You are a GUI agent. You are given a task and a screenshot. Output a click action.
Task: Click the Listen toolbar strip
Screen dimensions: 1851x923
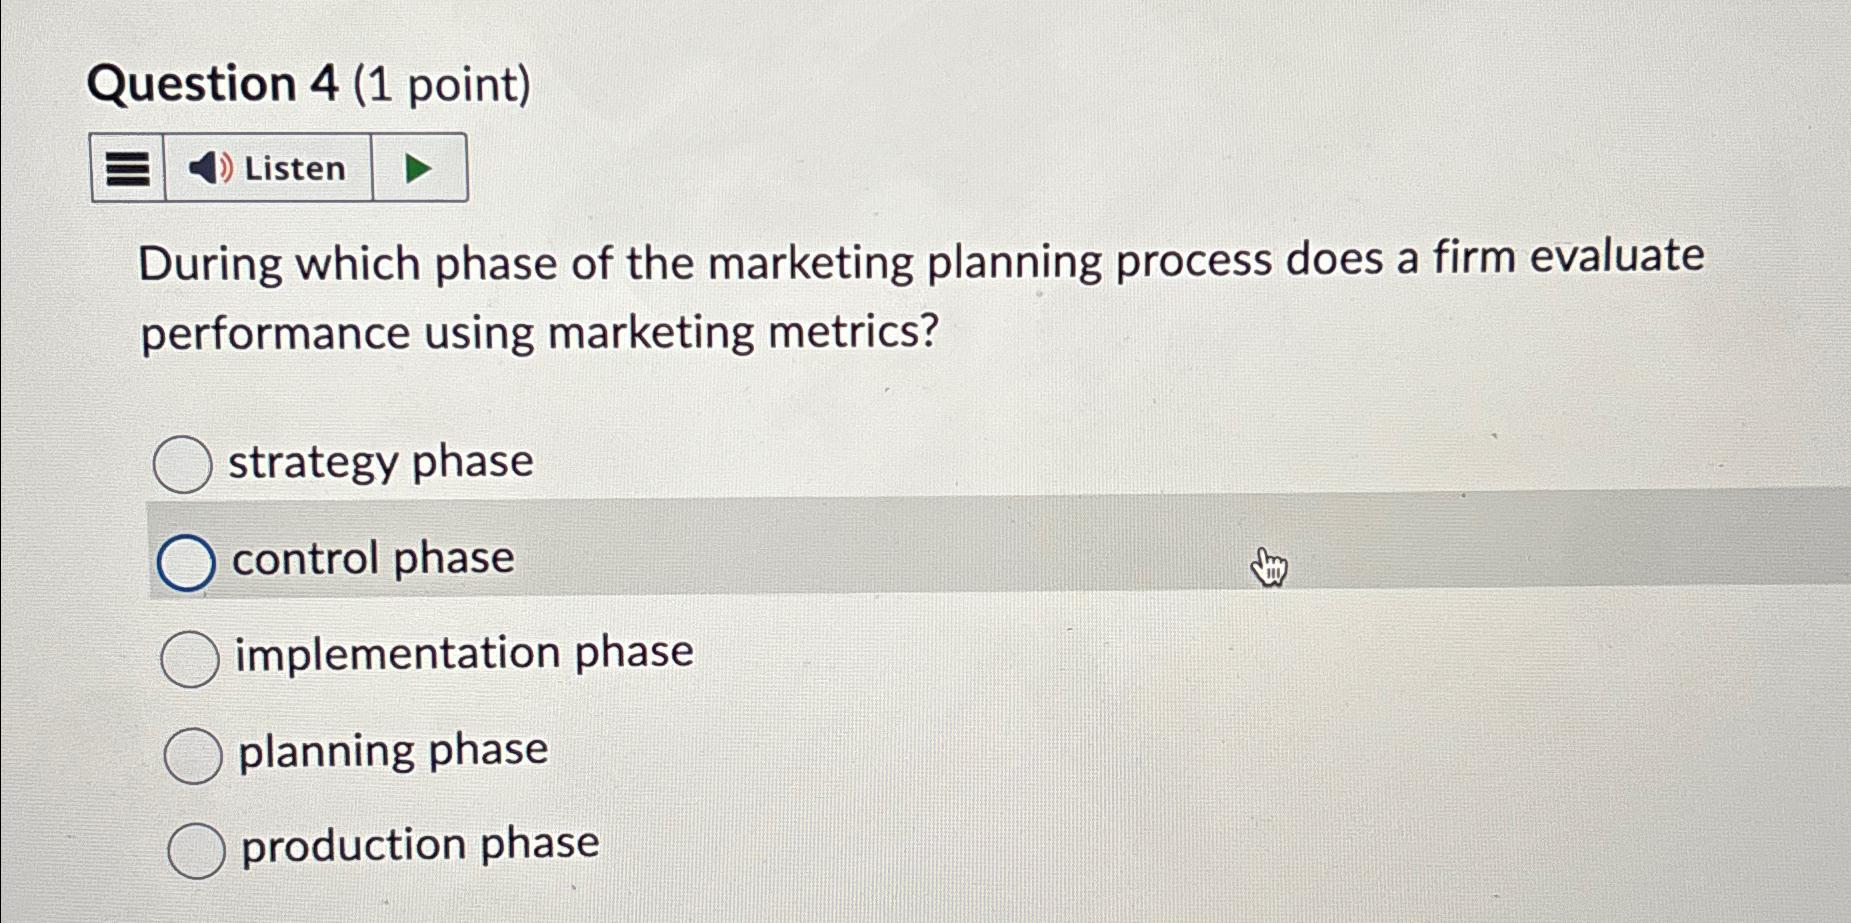coord(280,168)
